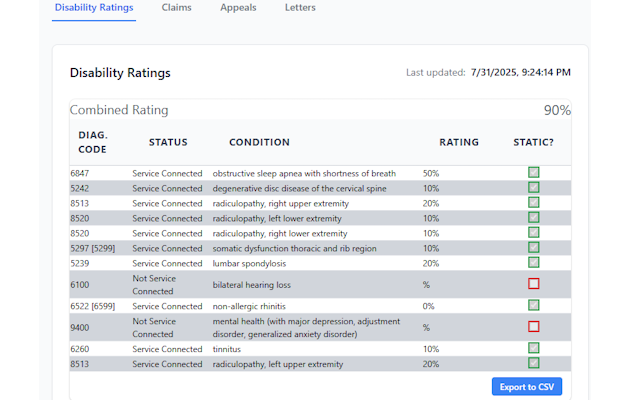Toggle static checkbox for tinnitus
This screenshot has width=640, height=400.
(533, 348)
